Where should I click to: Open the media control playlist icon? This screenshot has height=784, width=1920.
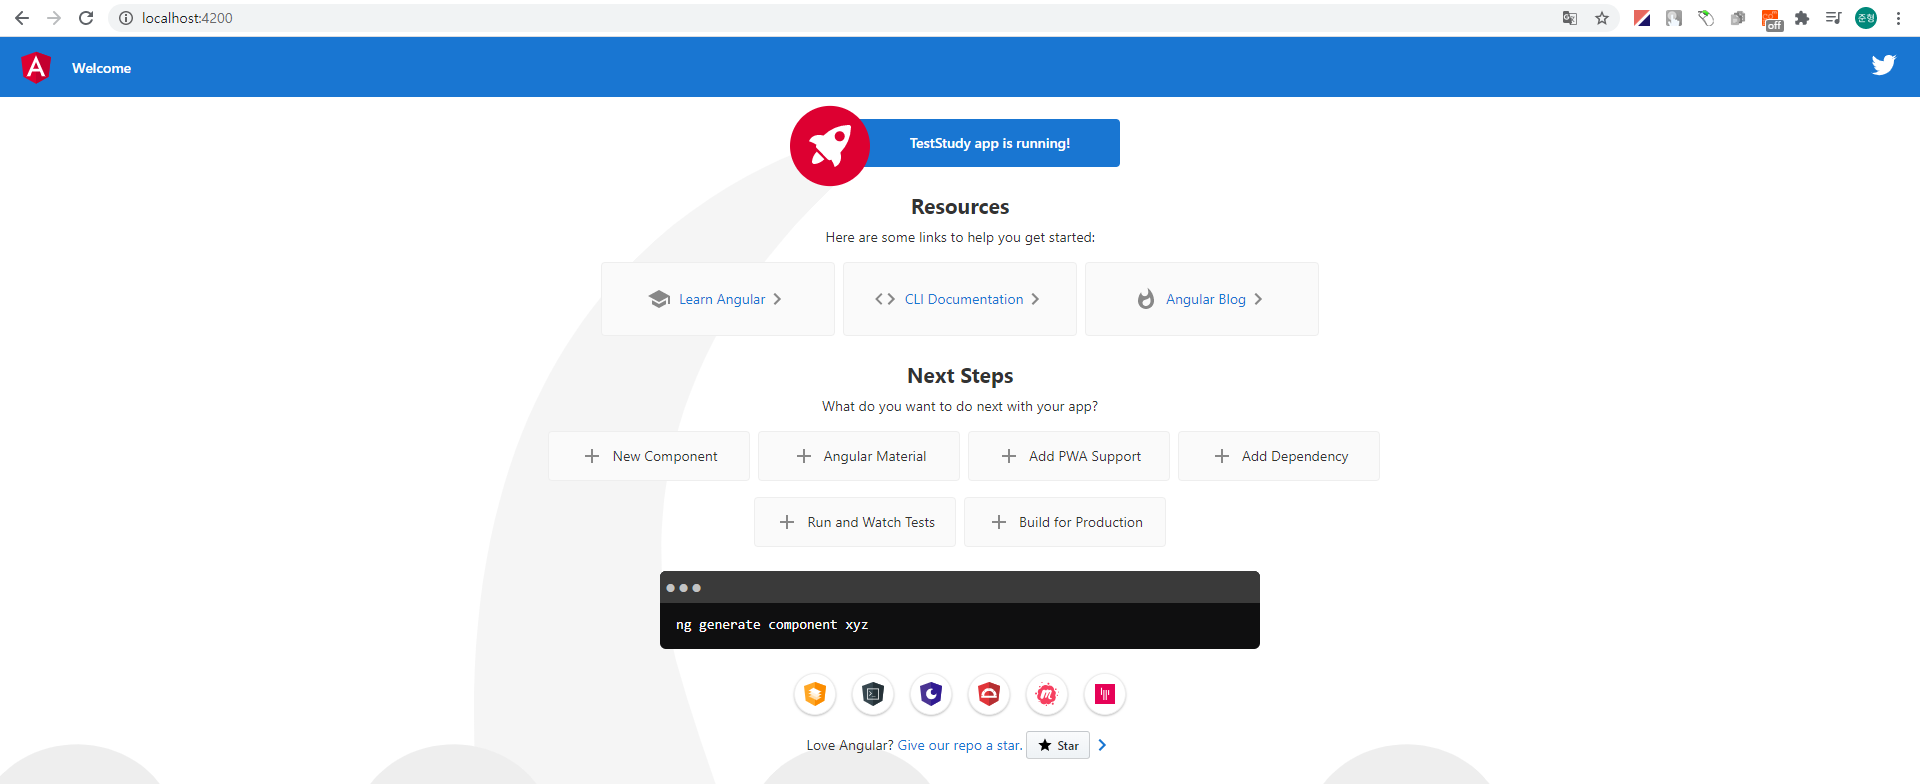click(x=1834, y=18)
